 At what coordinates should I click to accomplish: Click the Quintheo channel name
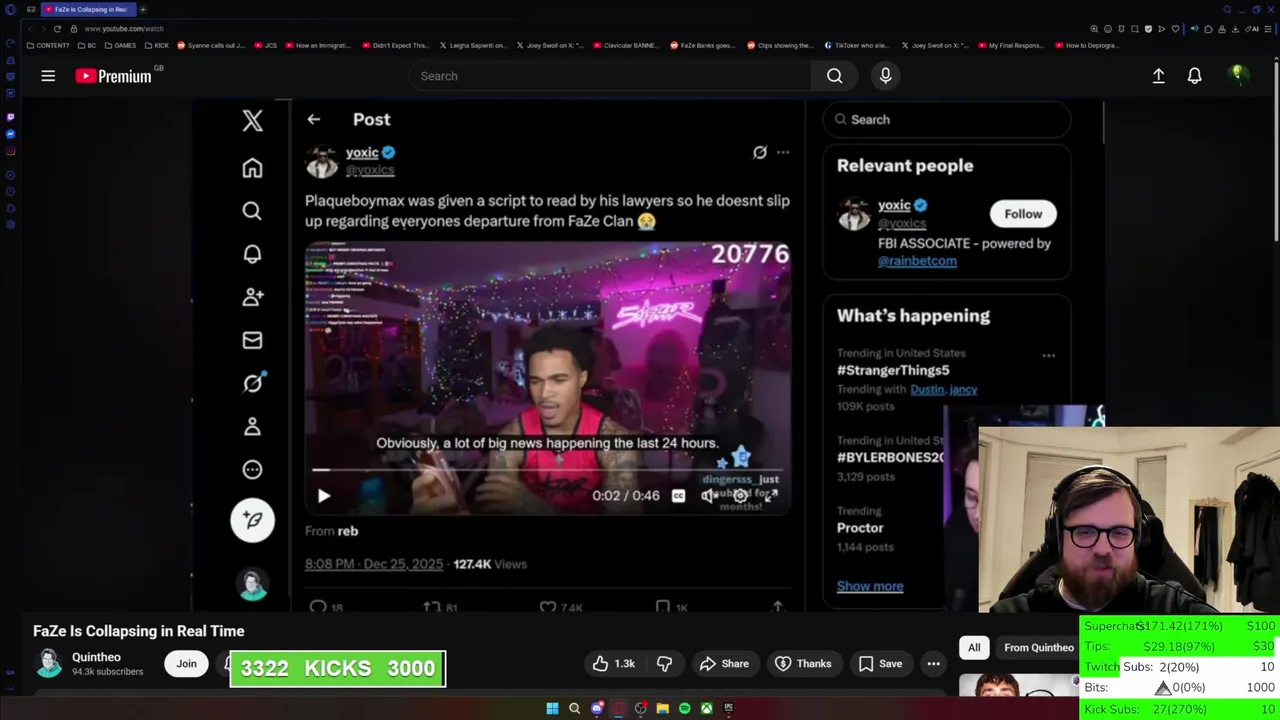96,657
